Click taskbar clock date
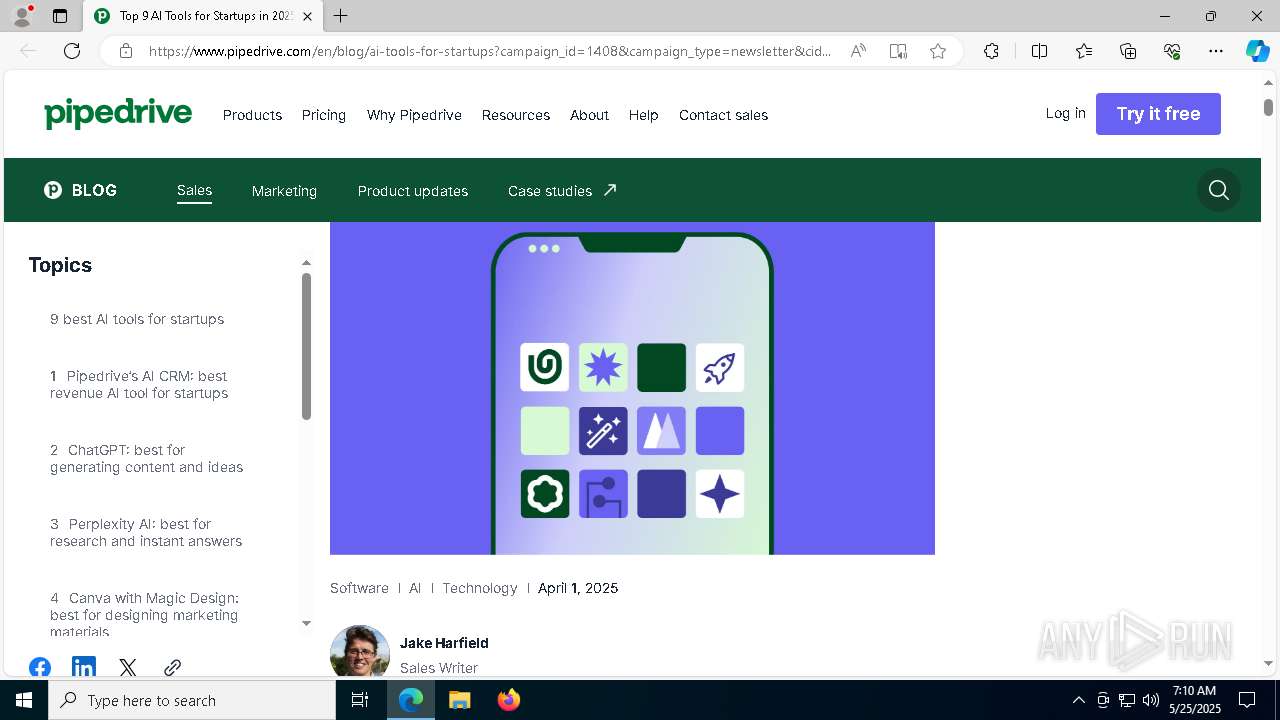Image resolution: width=1280 pixels, height=720 pixels. pyautogui.click(x=1194, y=700)
